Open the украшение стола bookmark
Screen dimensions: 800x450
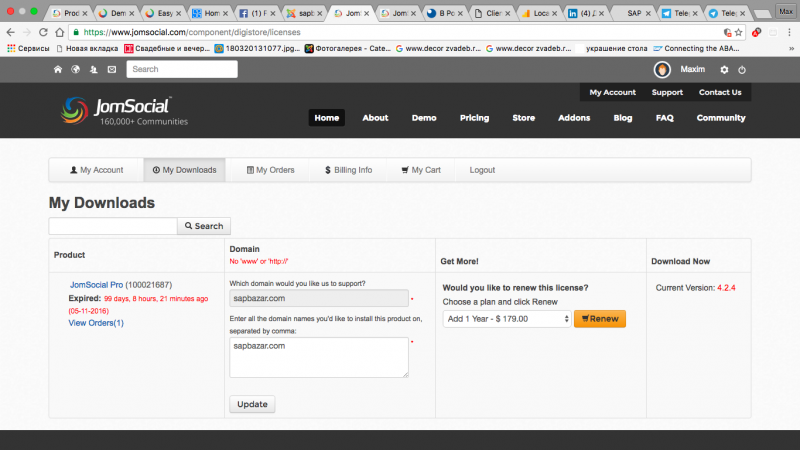coord(611,48)
